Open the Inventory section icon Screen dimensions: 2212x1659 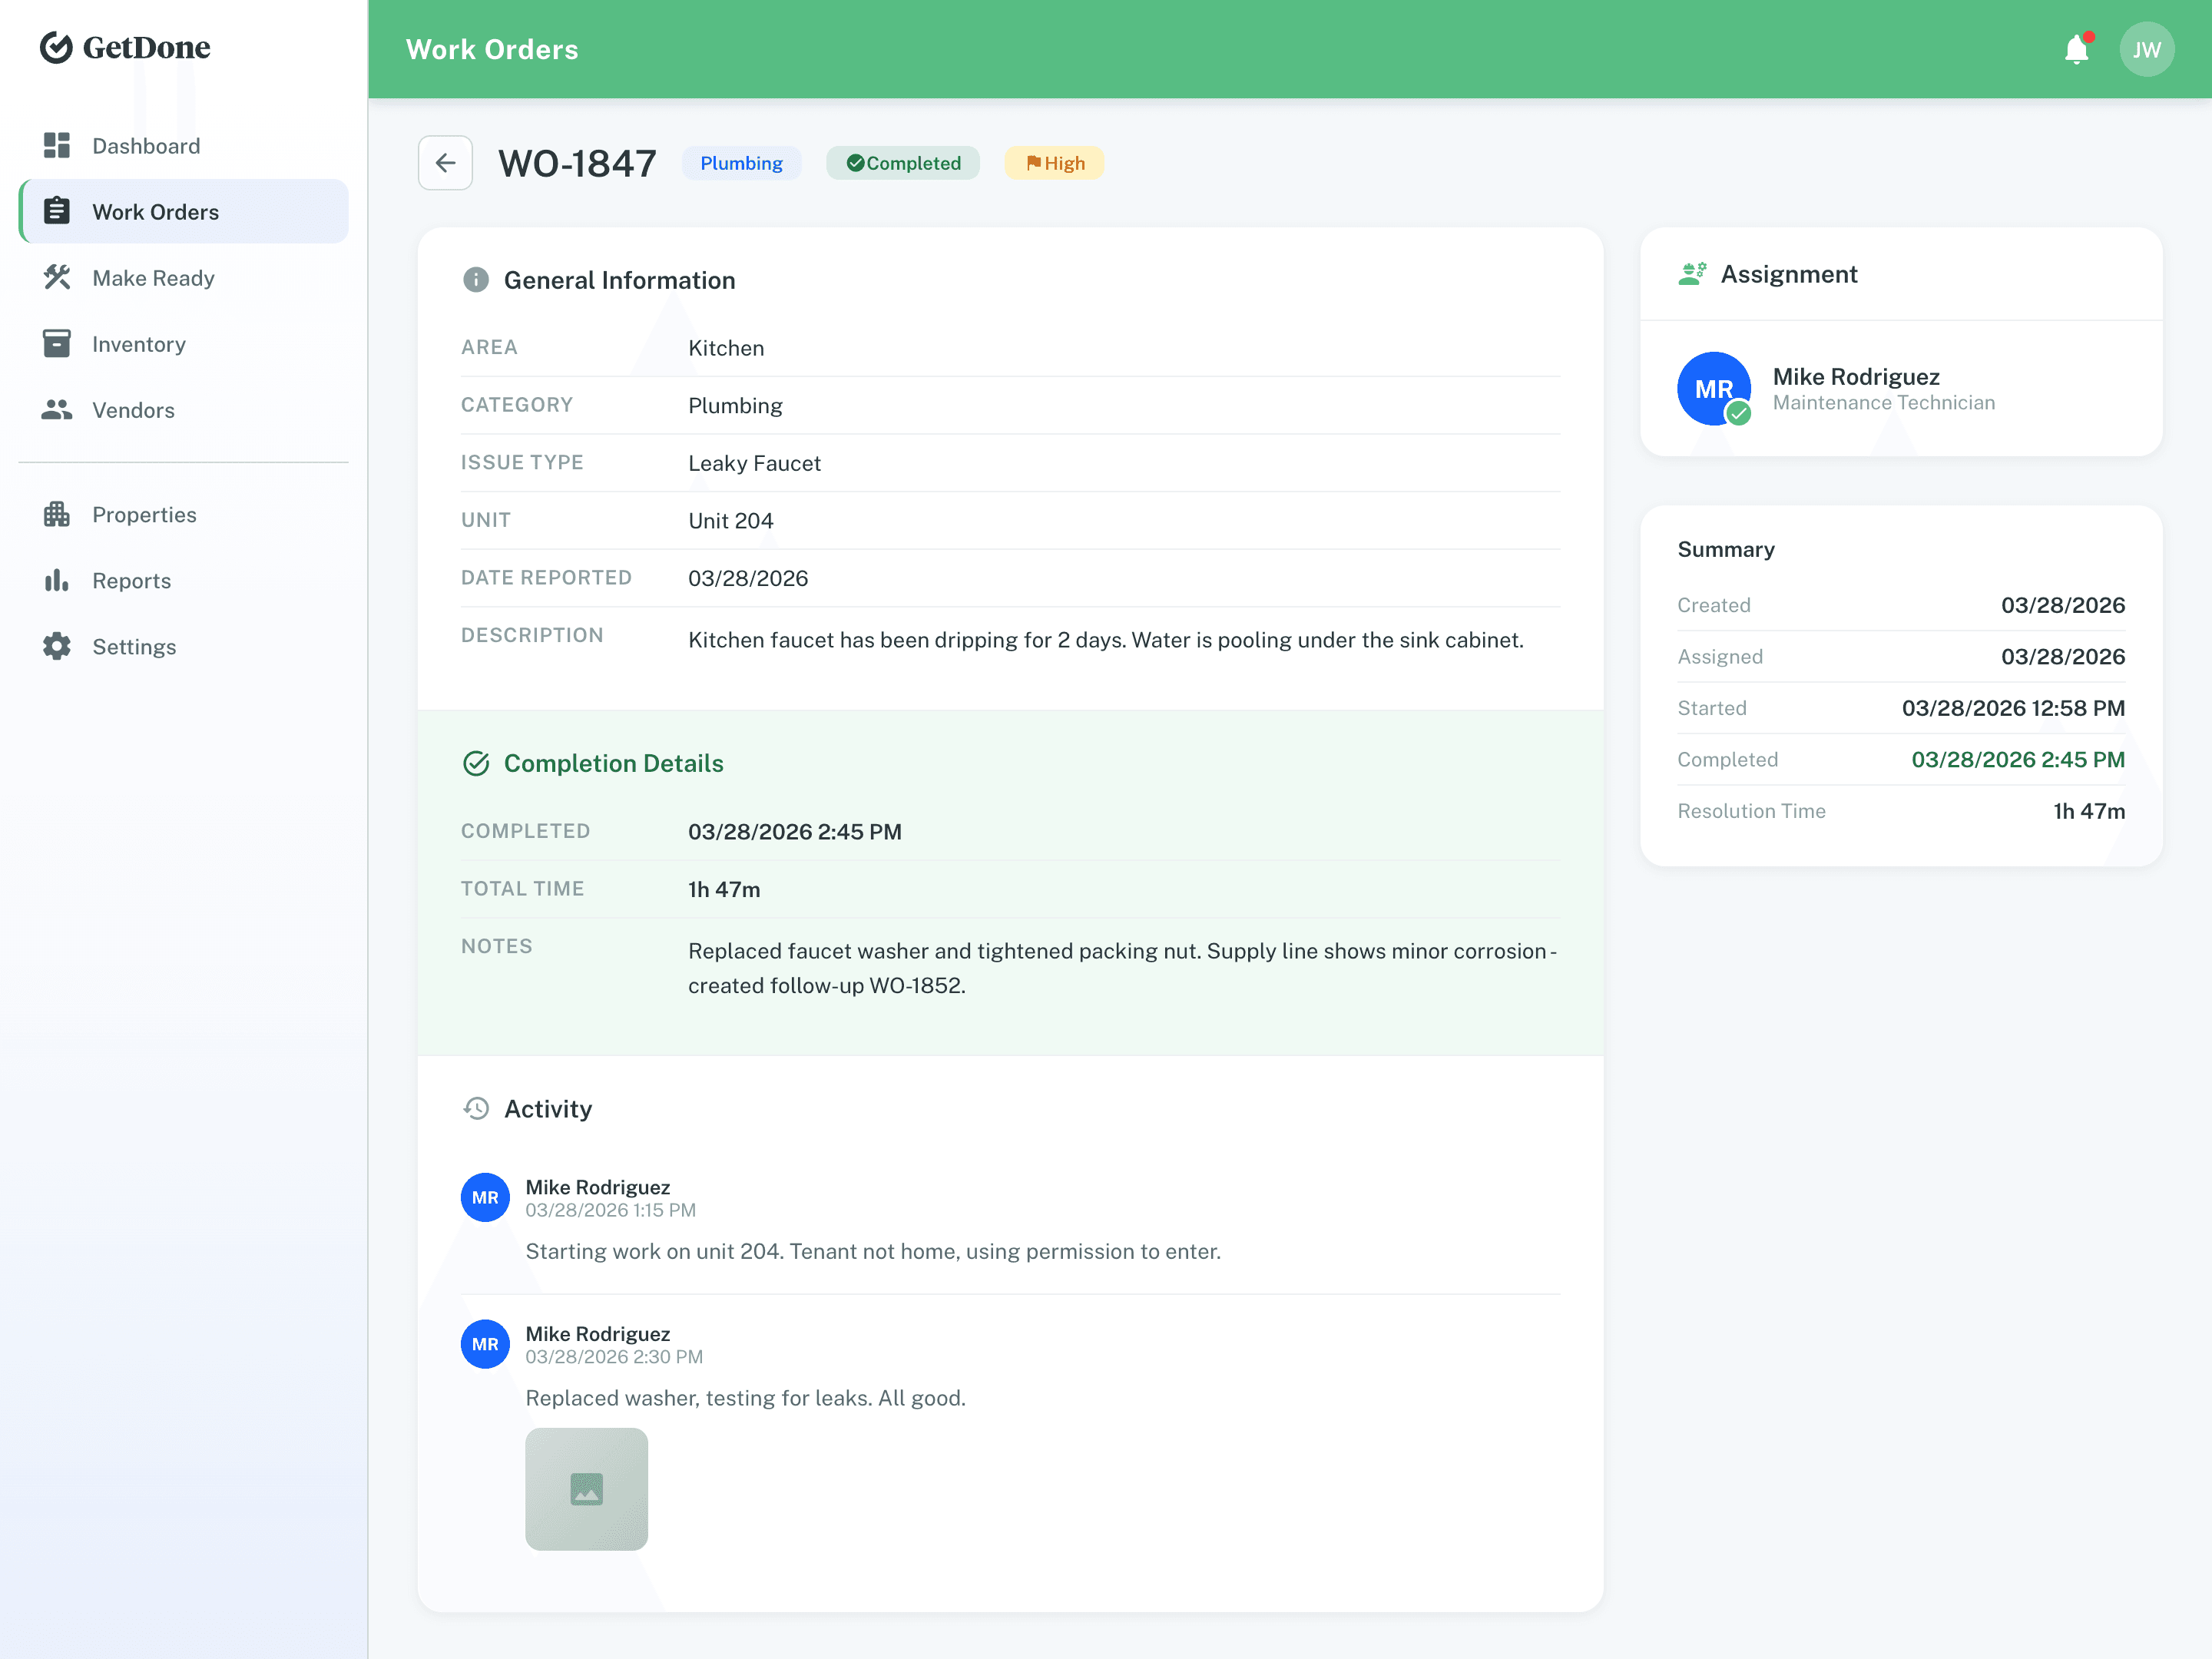pos(57,343)
